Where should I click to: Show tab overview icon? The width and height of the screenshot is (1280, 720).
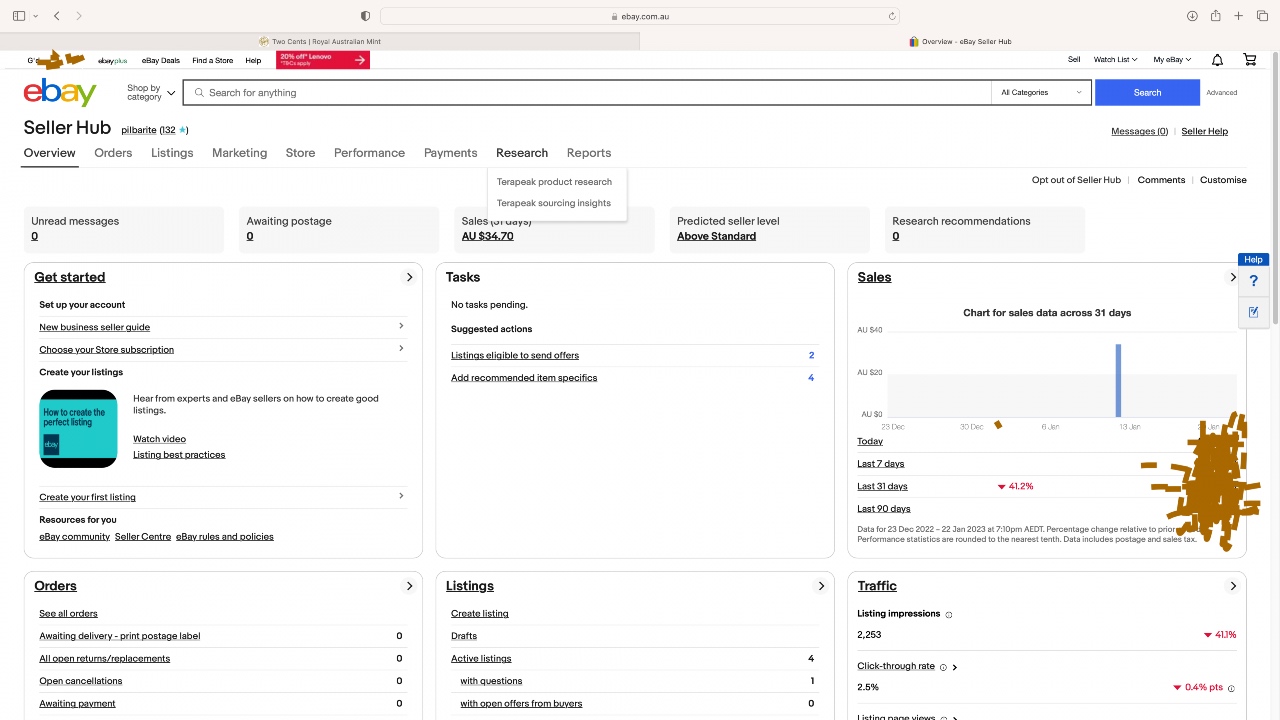[x=1262, y=16]
